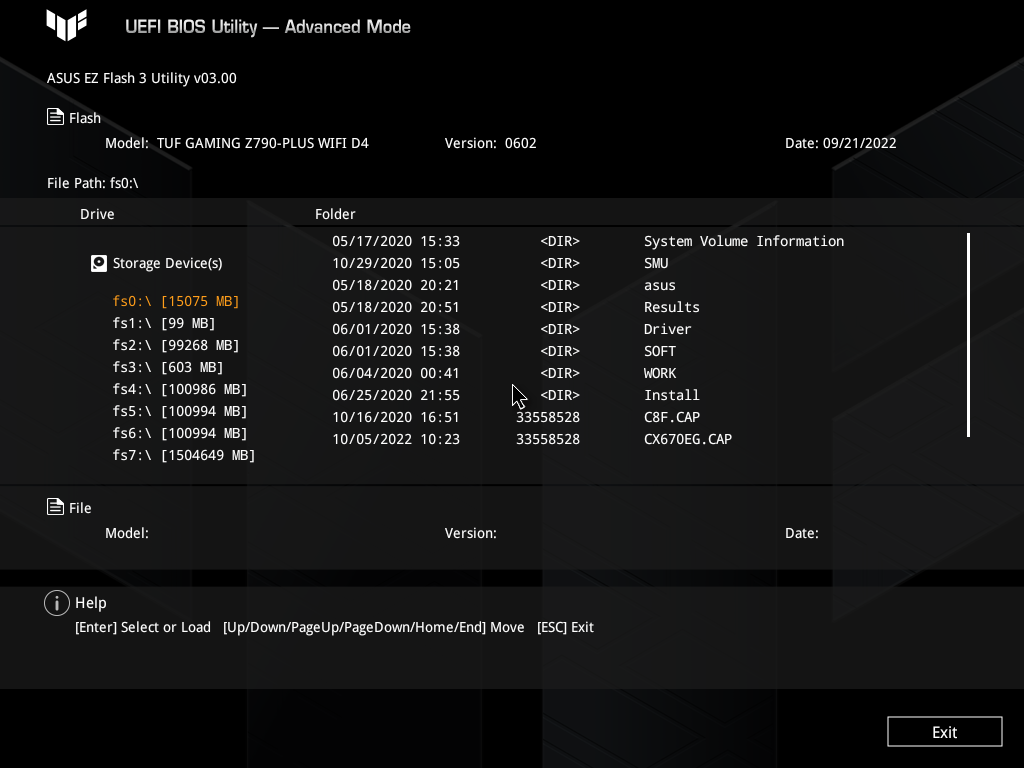
Task: Click the Exit button
Action: pyautogui.click(x=944, y=731)
